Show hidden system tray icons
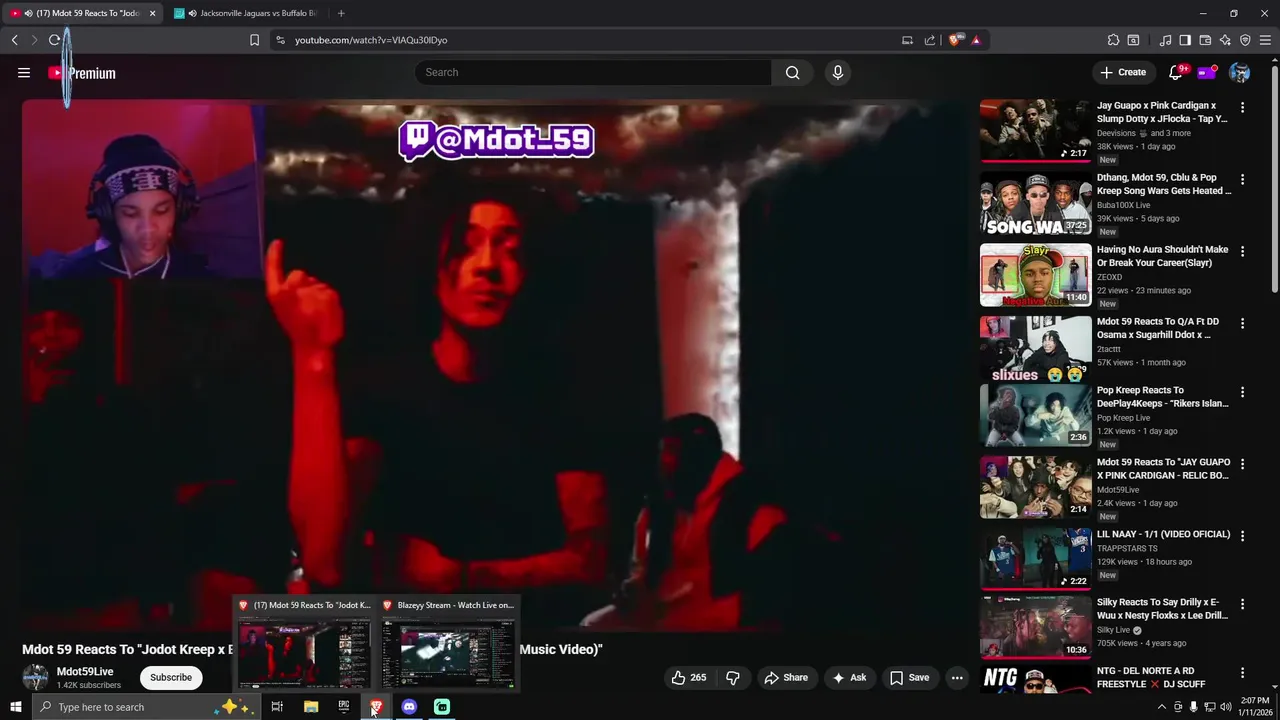This screenshot has height=720, width=1280. pyautogui.click(x=1161, y=707)
